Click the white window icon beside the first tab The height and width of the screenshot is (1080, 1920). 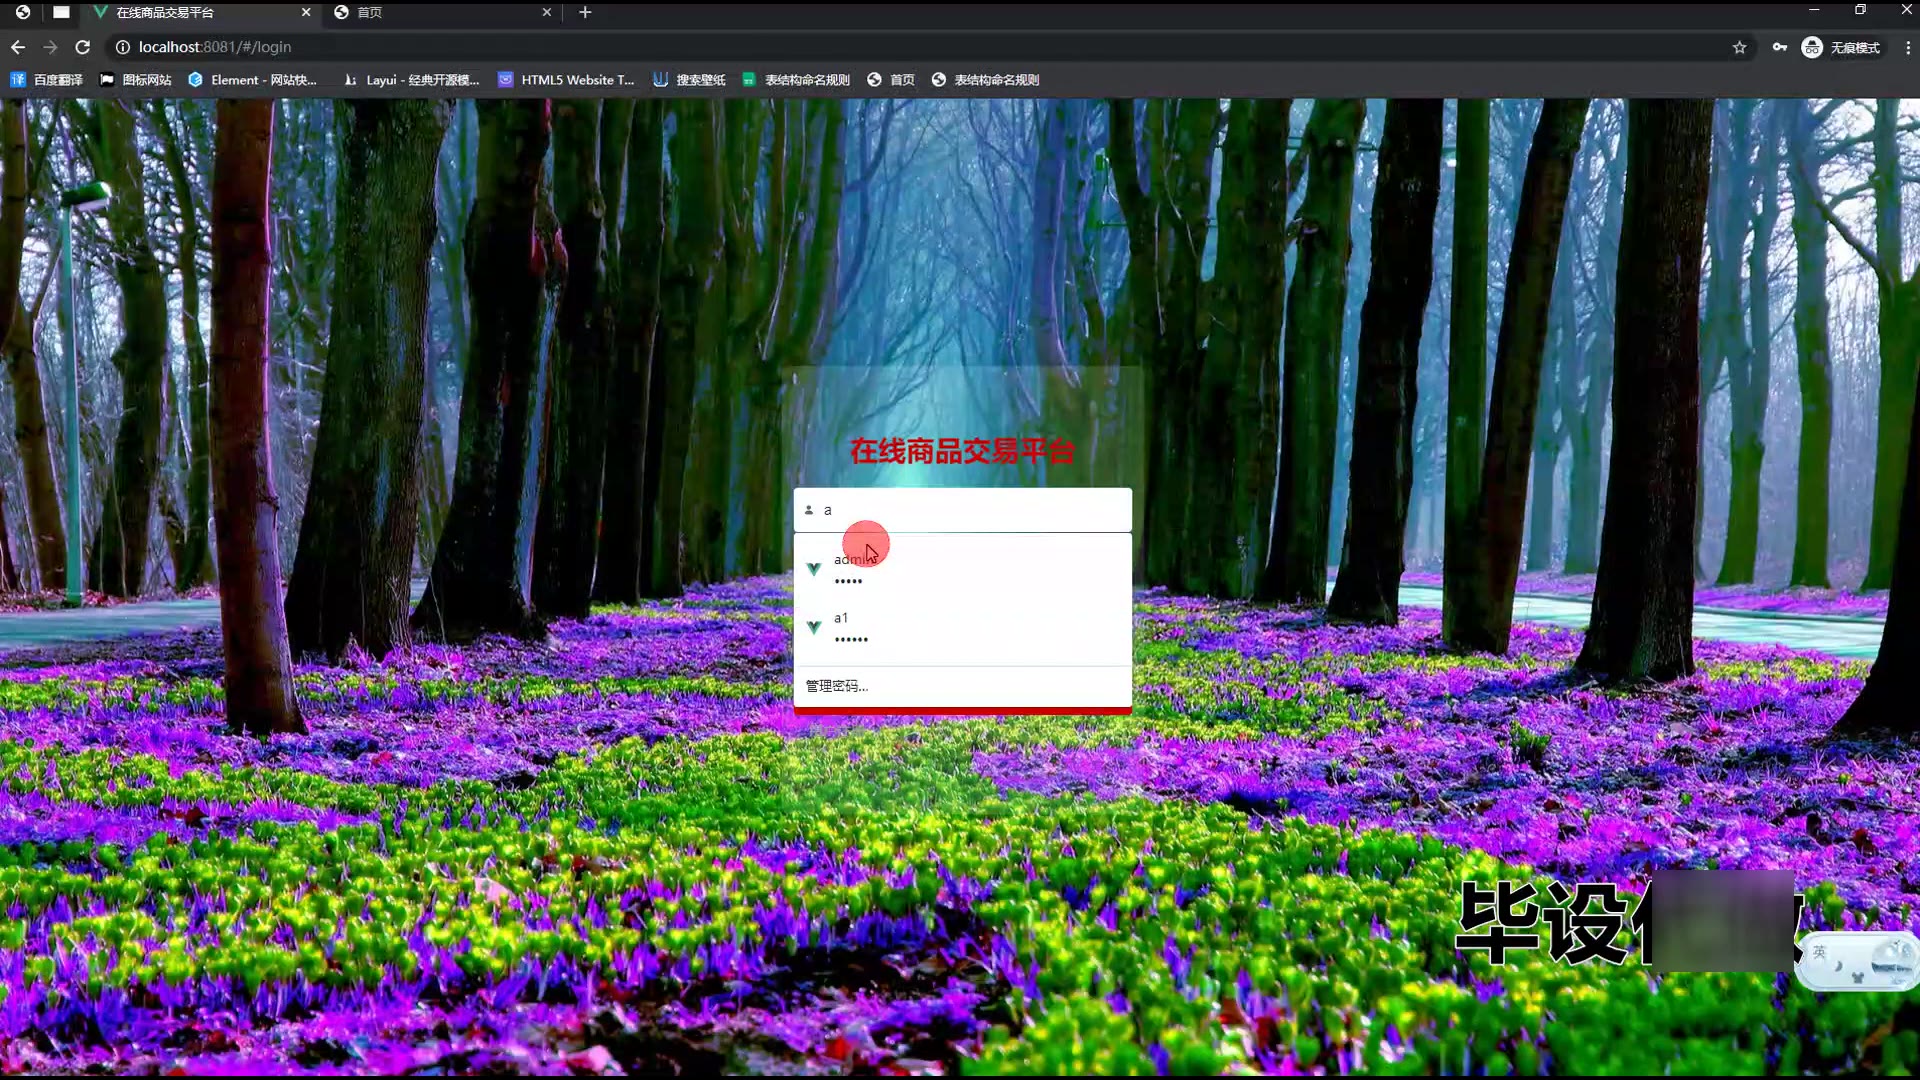click(x=61, y=12)
